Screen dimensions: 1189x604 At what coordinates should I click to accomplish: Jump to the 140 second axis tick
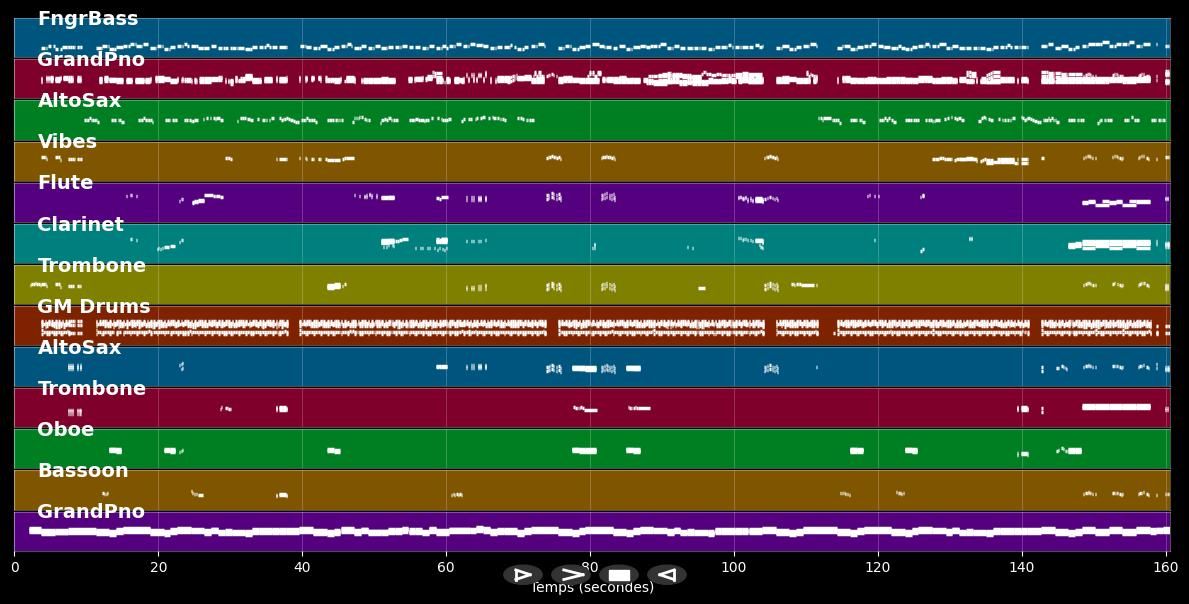click(1022, 567)
